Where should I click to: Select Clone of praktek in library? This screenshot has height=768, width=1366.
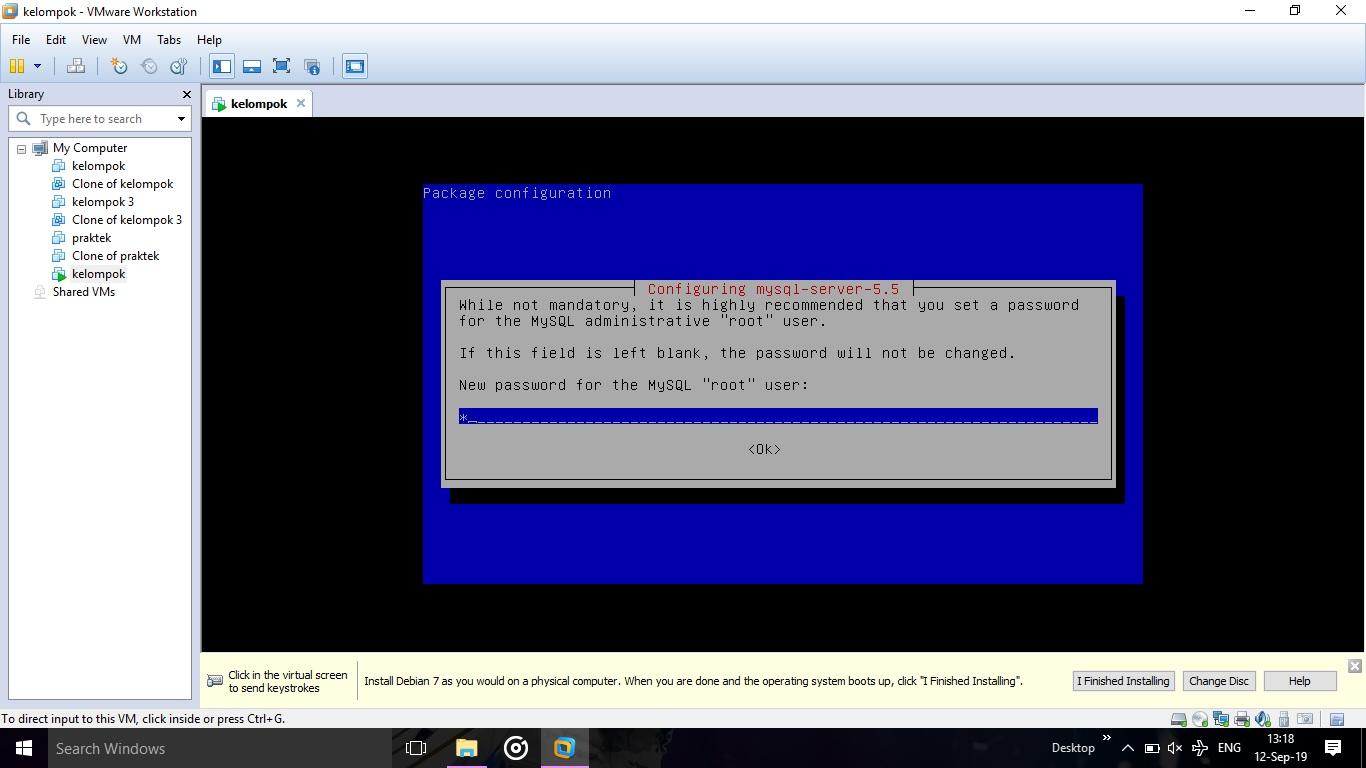115,256
